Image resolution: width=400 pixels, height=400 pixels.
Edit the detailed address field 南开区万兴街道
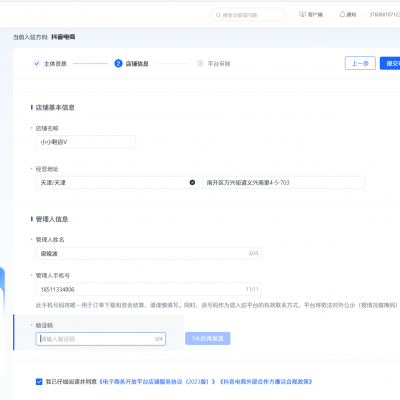[x=283, y=183]
